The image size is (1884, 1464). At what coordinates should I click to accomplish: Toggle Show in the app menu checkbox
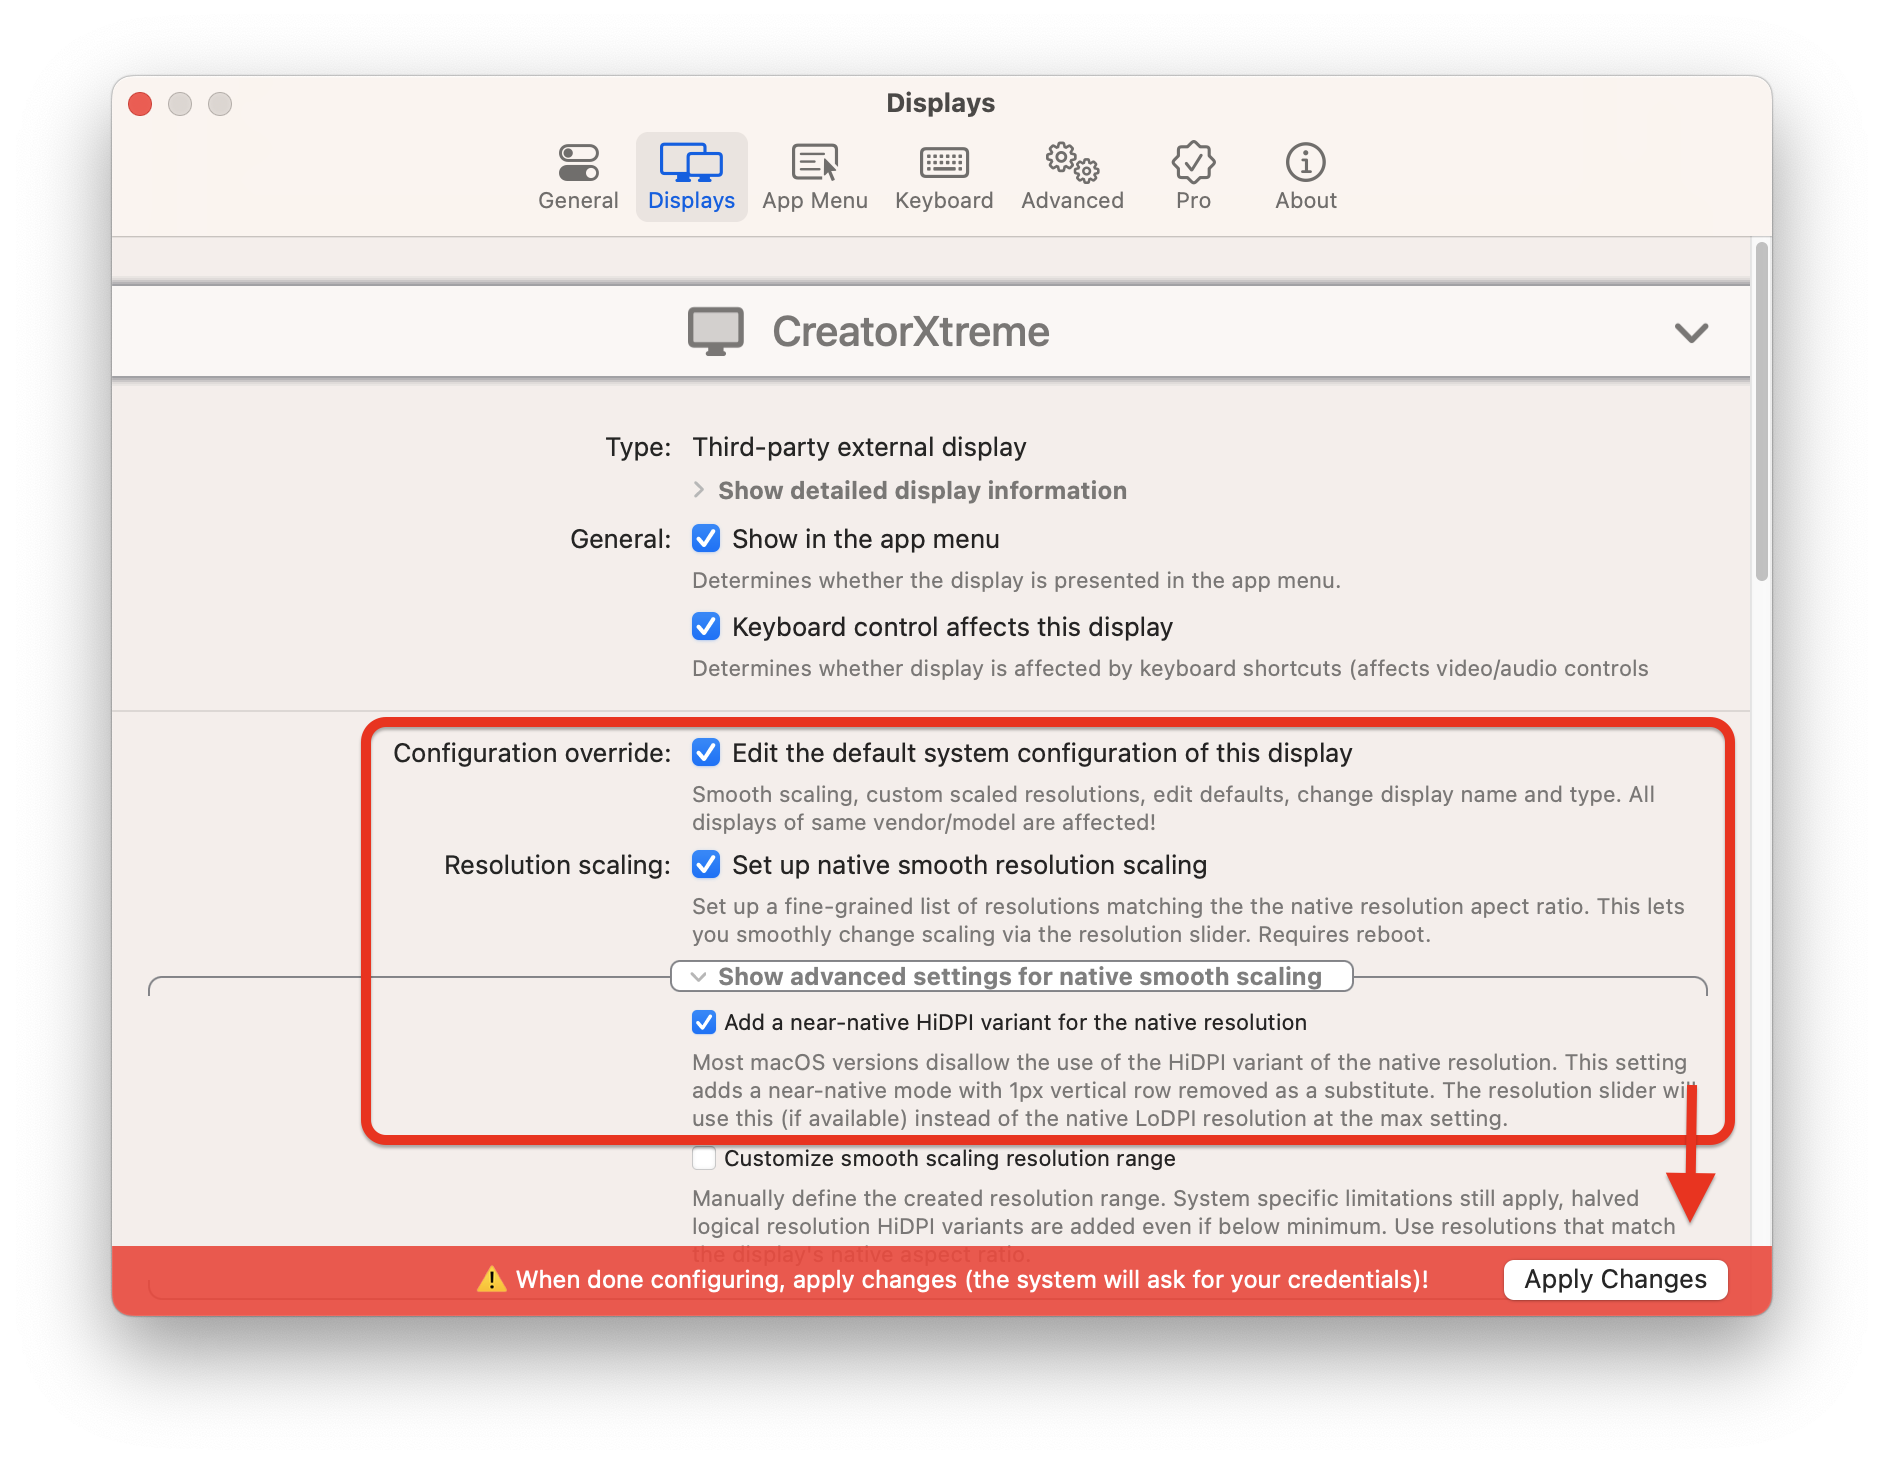point(706,539)
